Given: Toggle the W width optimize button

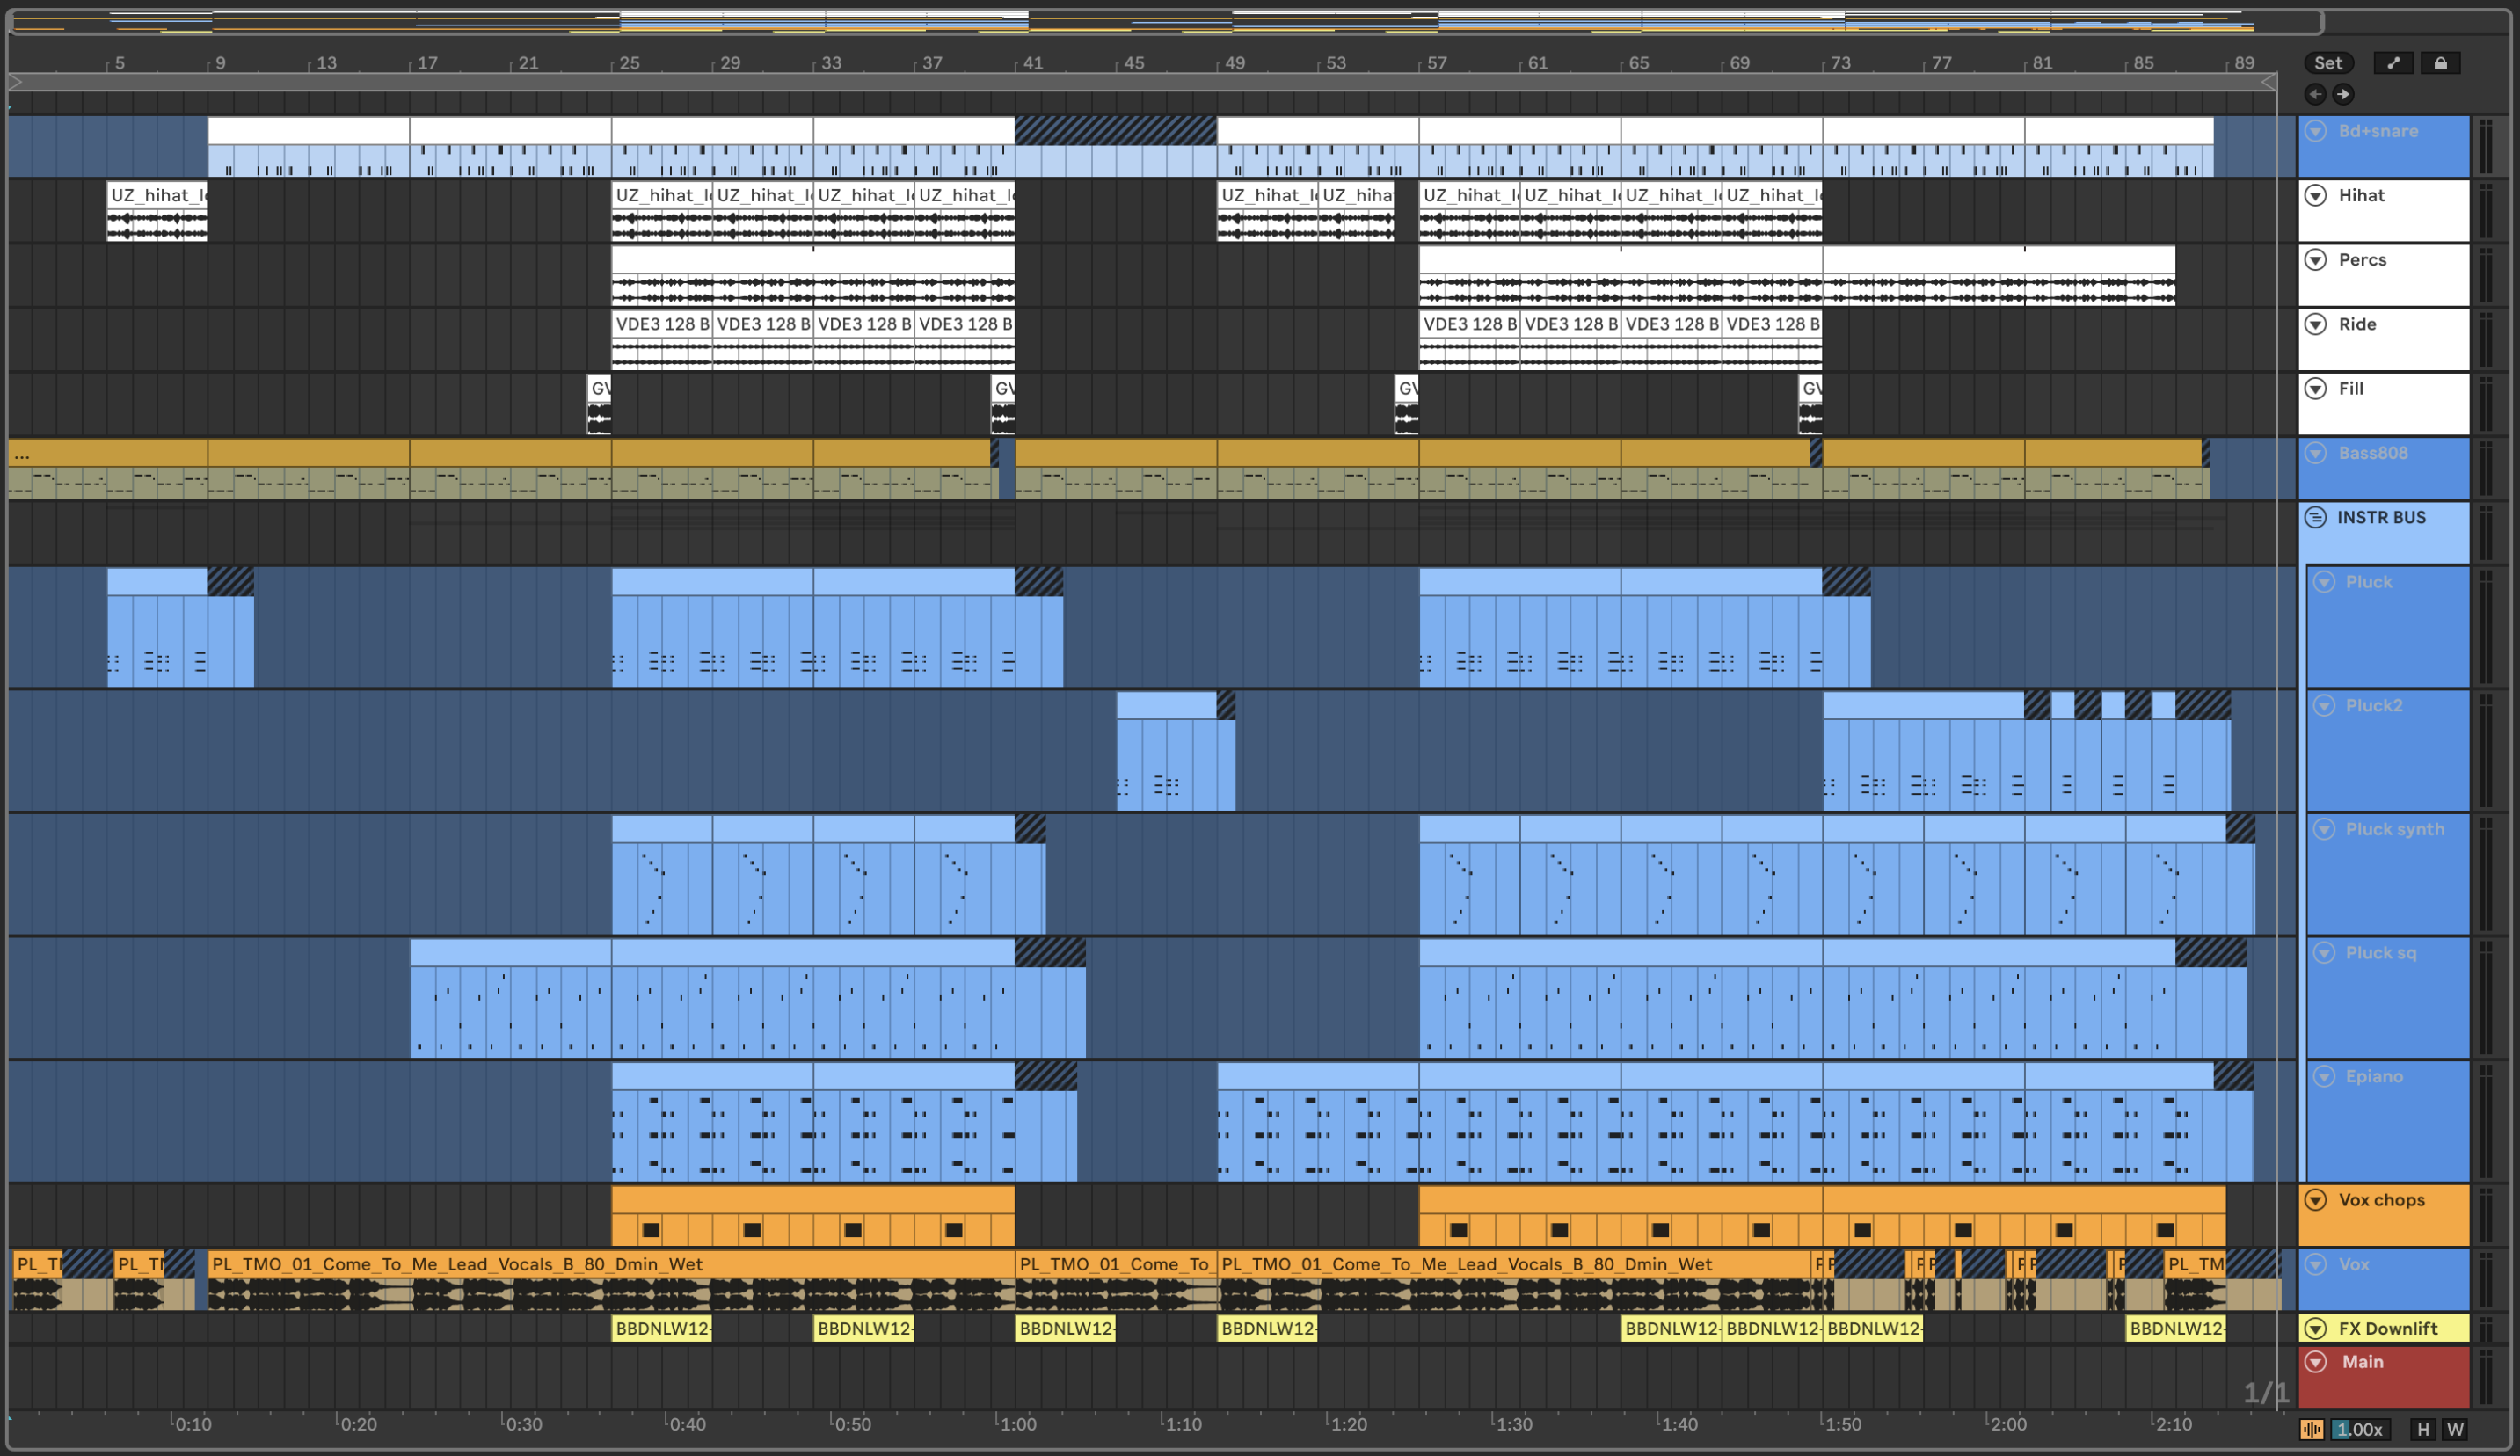Looking at the screenshot, I should 2454,1429.
